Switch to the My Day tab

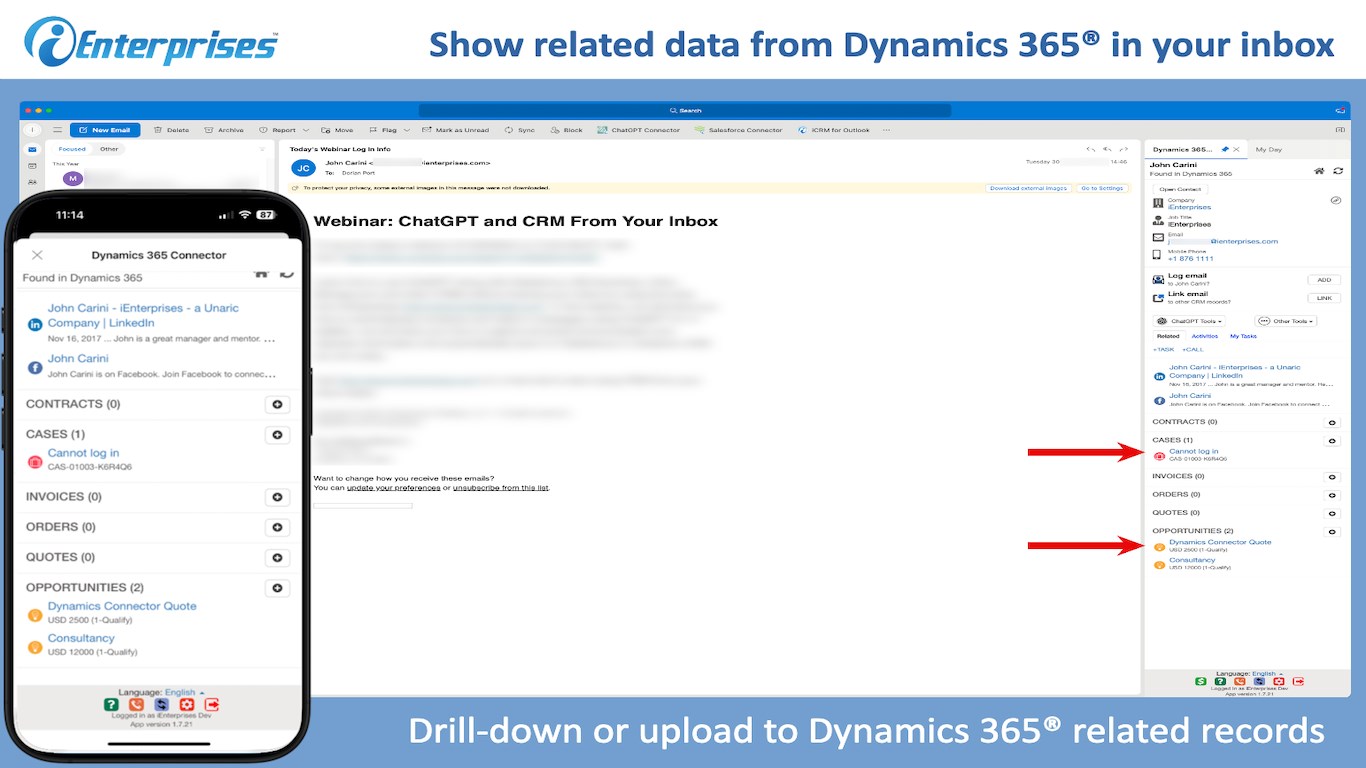point(1268,149)
